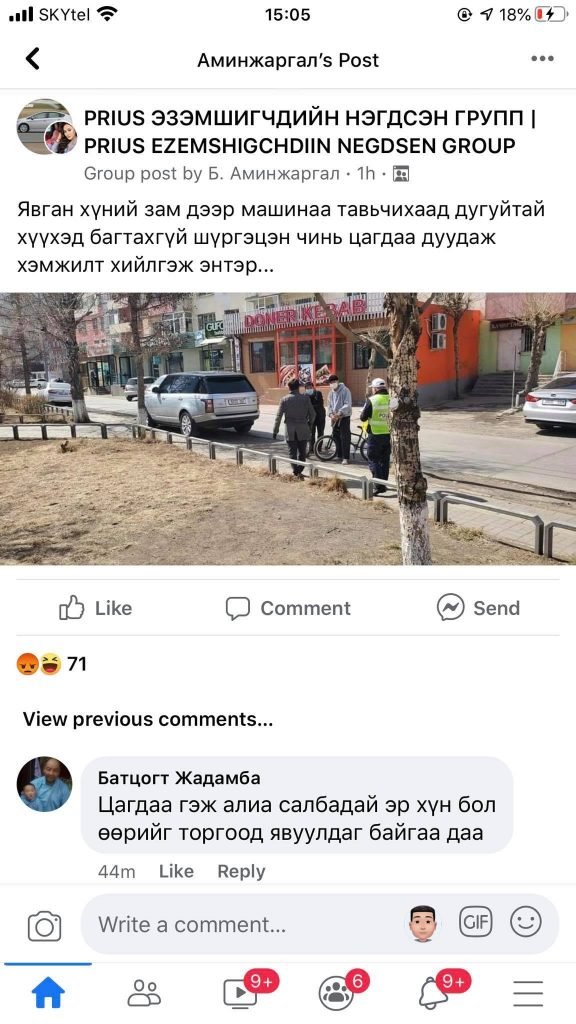
Task: Expand View previous comments
Action: (x=148, y=719)
